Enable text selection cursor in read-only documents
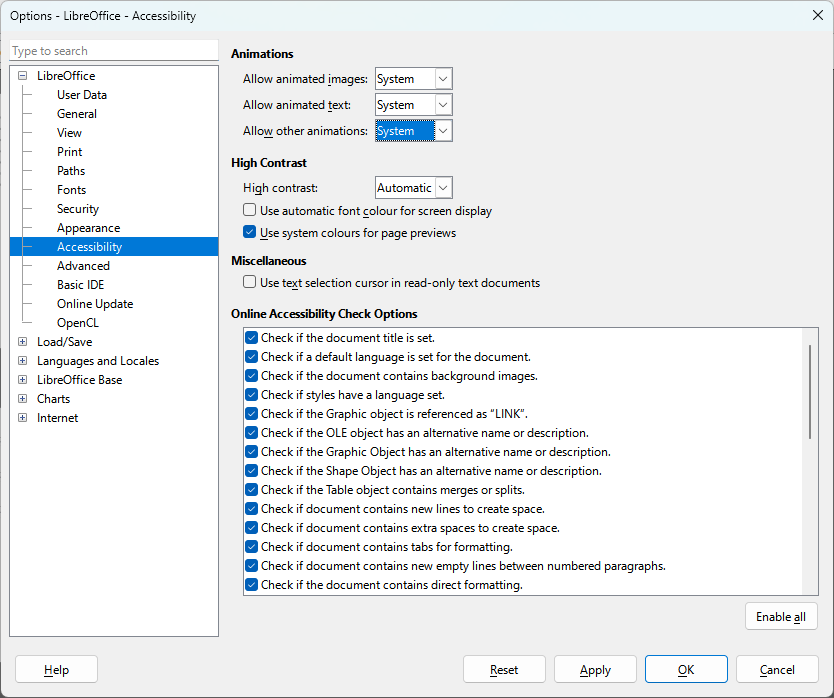Screen dimensions: 834x698 point(249,282)
